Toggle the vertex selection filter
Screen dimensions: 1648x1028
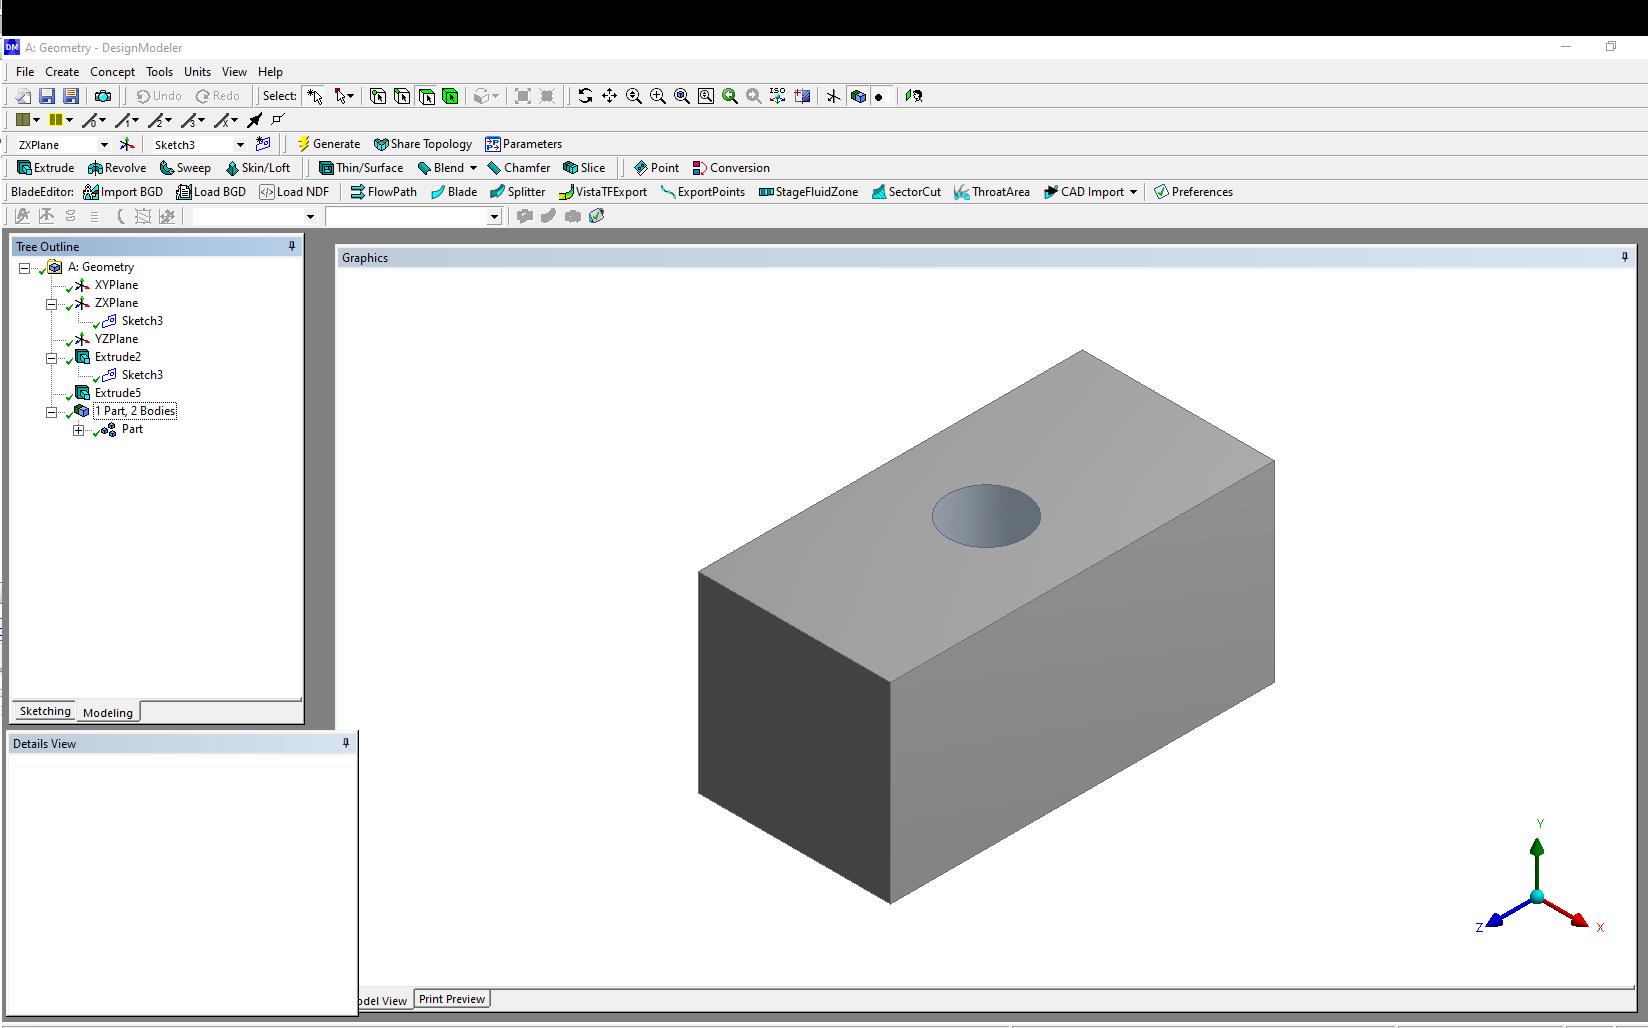tap(378, 96)
